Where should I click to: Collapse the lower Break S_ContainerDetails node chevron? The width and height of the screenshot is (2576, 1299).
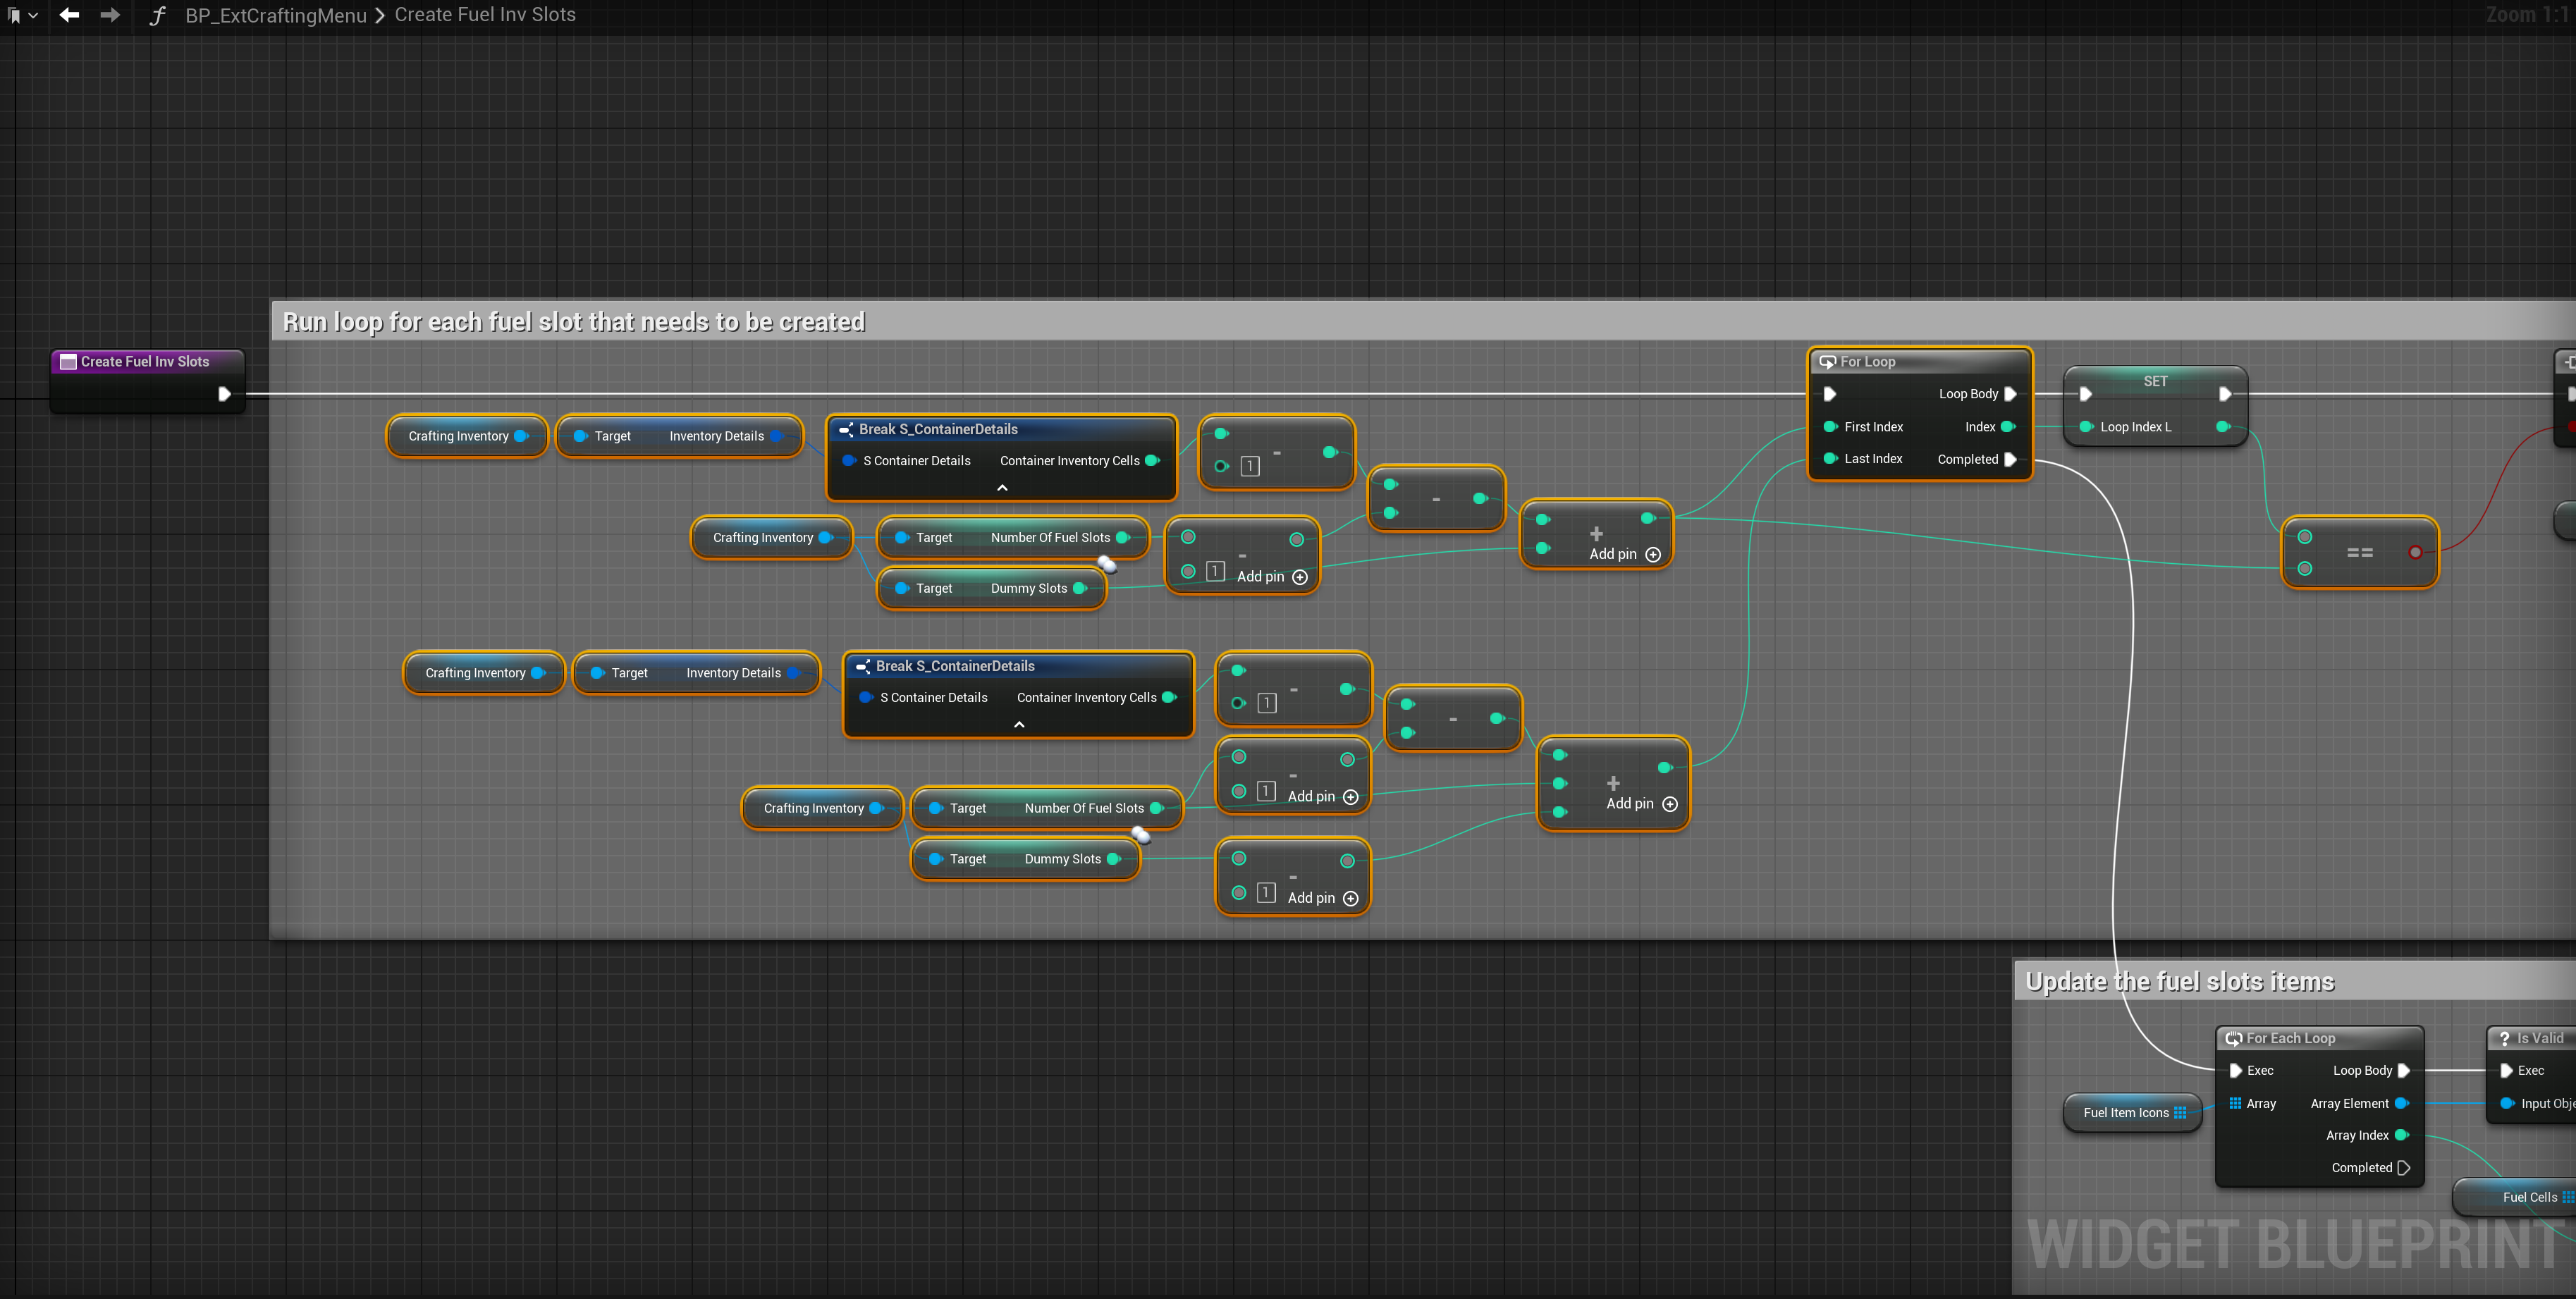[1019, 725]
